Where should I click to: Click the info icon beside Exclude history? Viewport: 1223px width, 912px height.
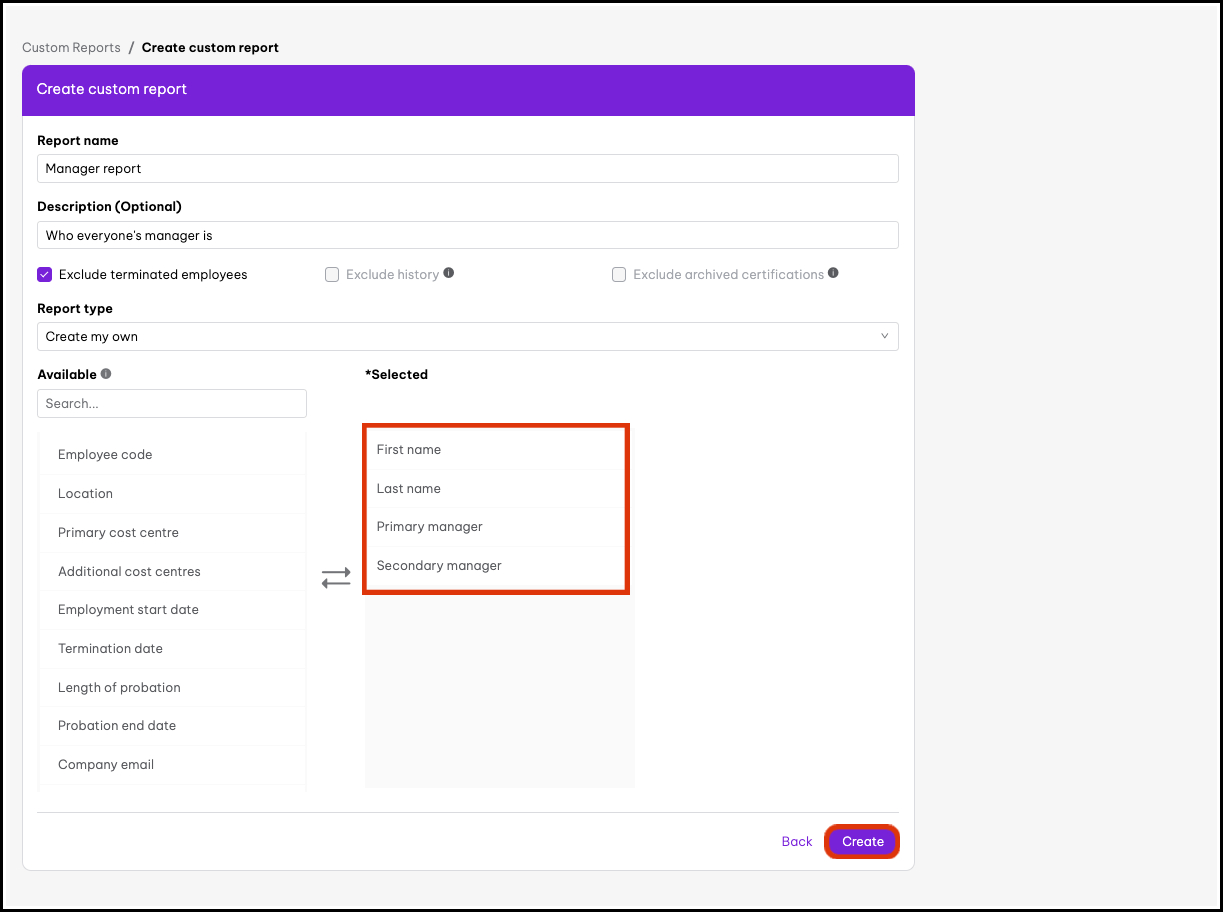(x=450, y=272)
